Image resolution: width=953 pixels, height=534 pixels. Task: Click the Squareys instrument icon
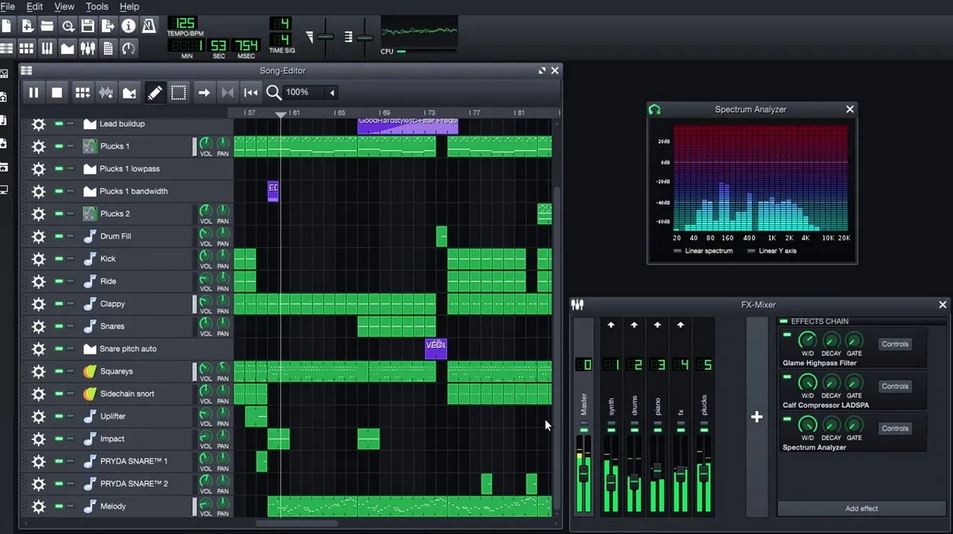[89, 371]
